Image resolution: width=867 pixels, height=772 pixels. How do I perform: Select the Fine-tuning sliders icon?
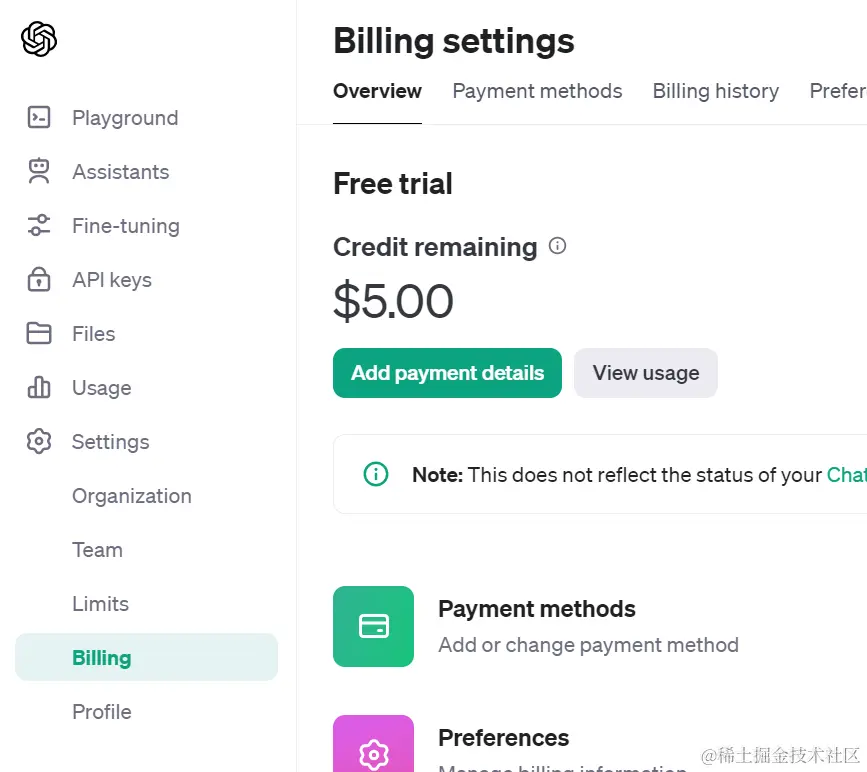click(39, 226)
